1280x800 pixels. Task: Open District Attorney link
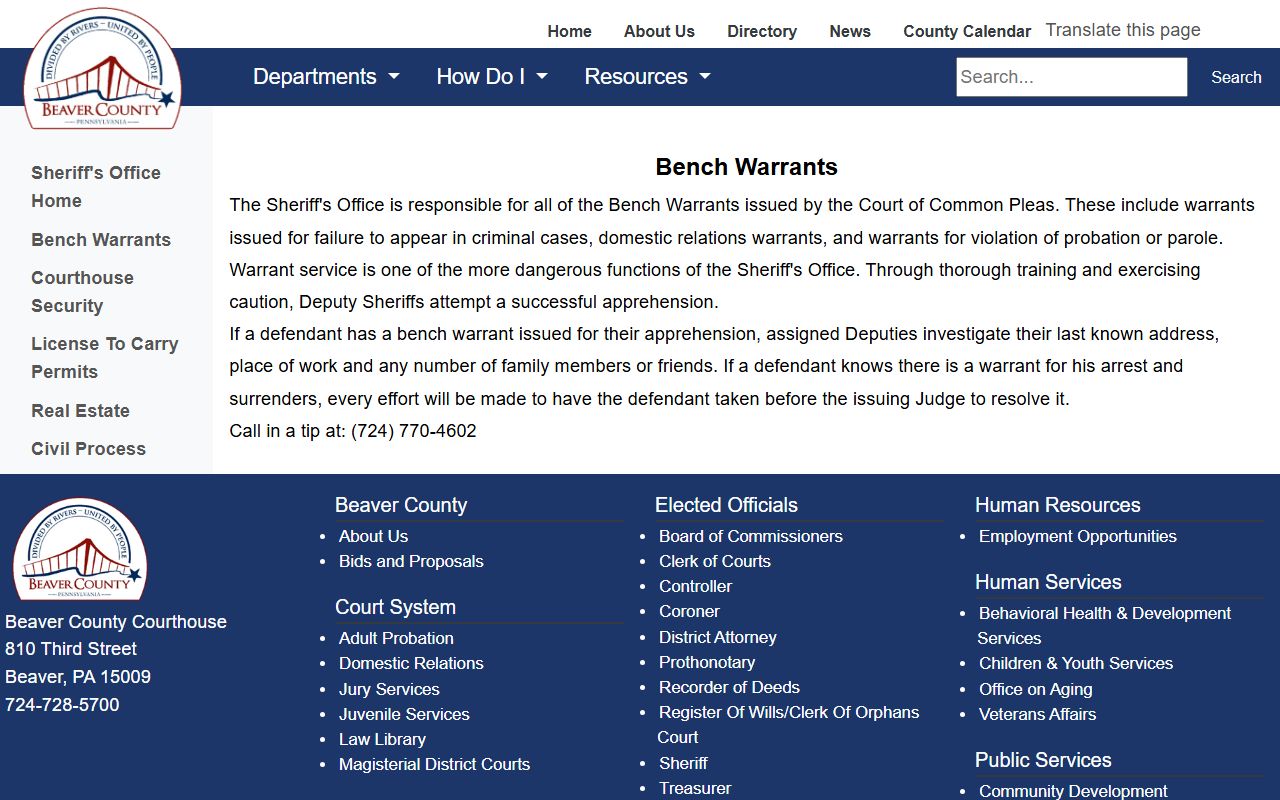717,637
